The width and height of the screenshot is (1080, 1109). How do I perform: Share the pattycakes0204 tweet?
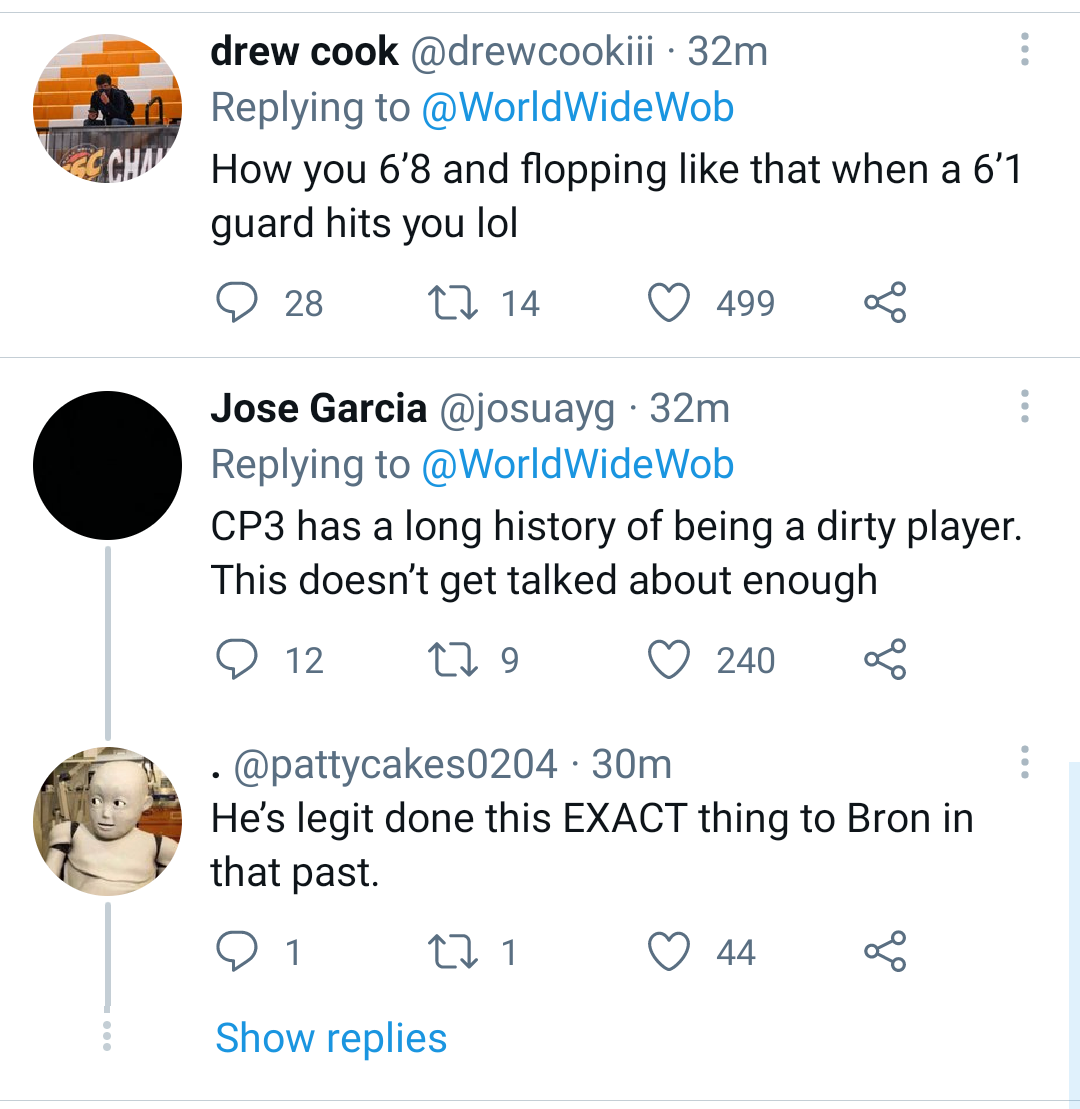[x=885, y=952]
